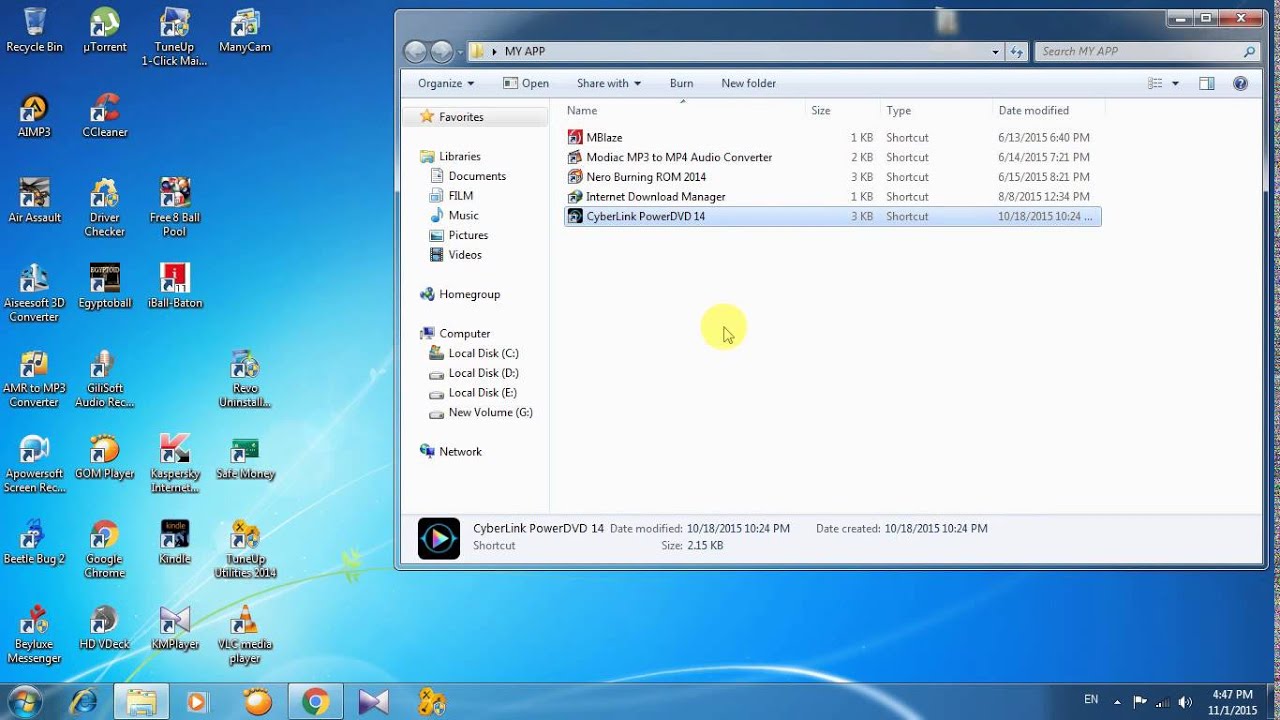
Task: Select the Aiseesoft 3D Converter icon
Action: click(x=34, y=293)
